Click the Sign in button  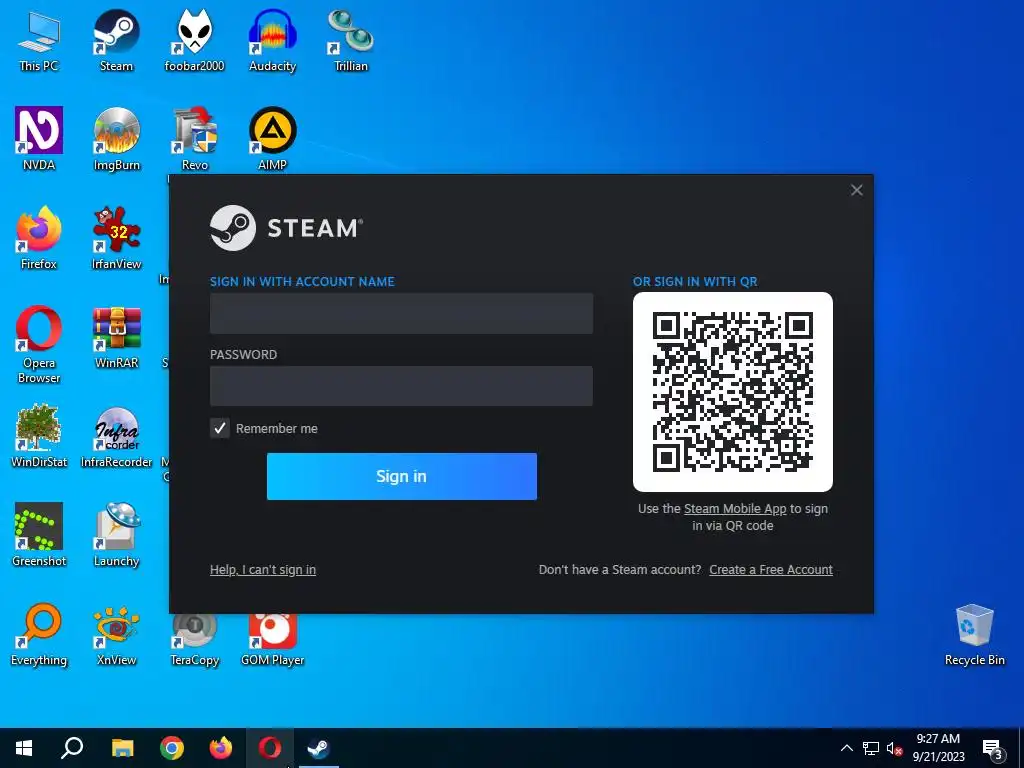coord(402,476)
